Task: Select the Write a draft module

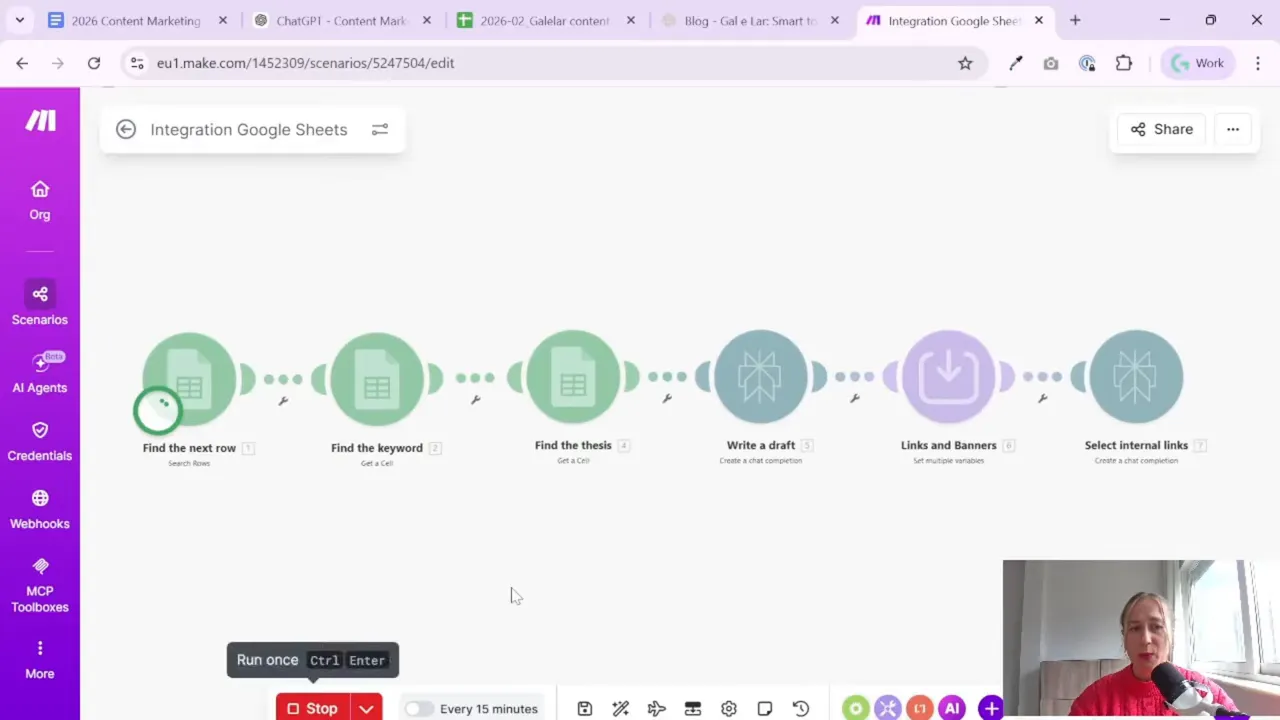Action: click(x=761, y=377)
